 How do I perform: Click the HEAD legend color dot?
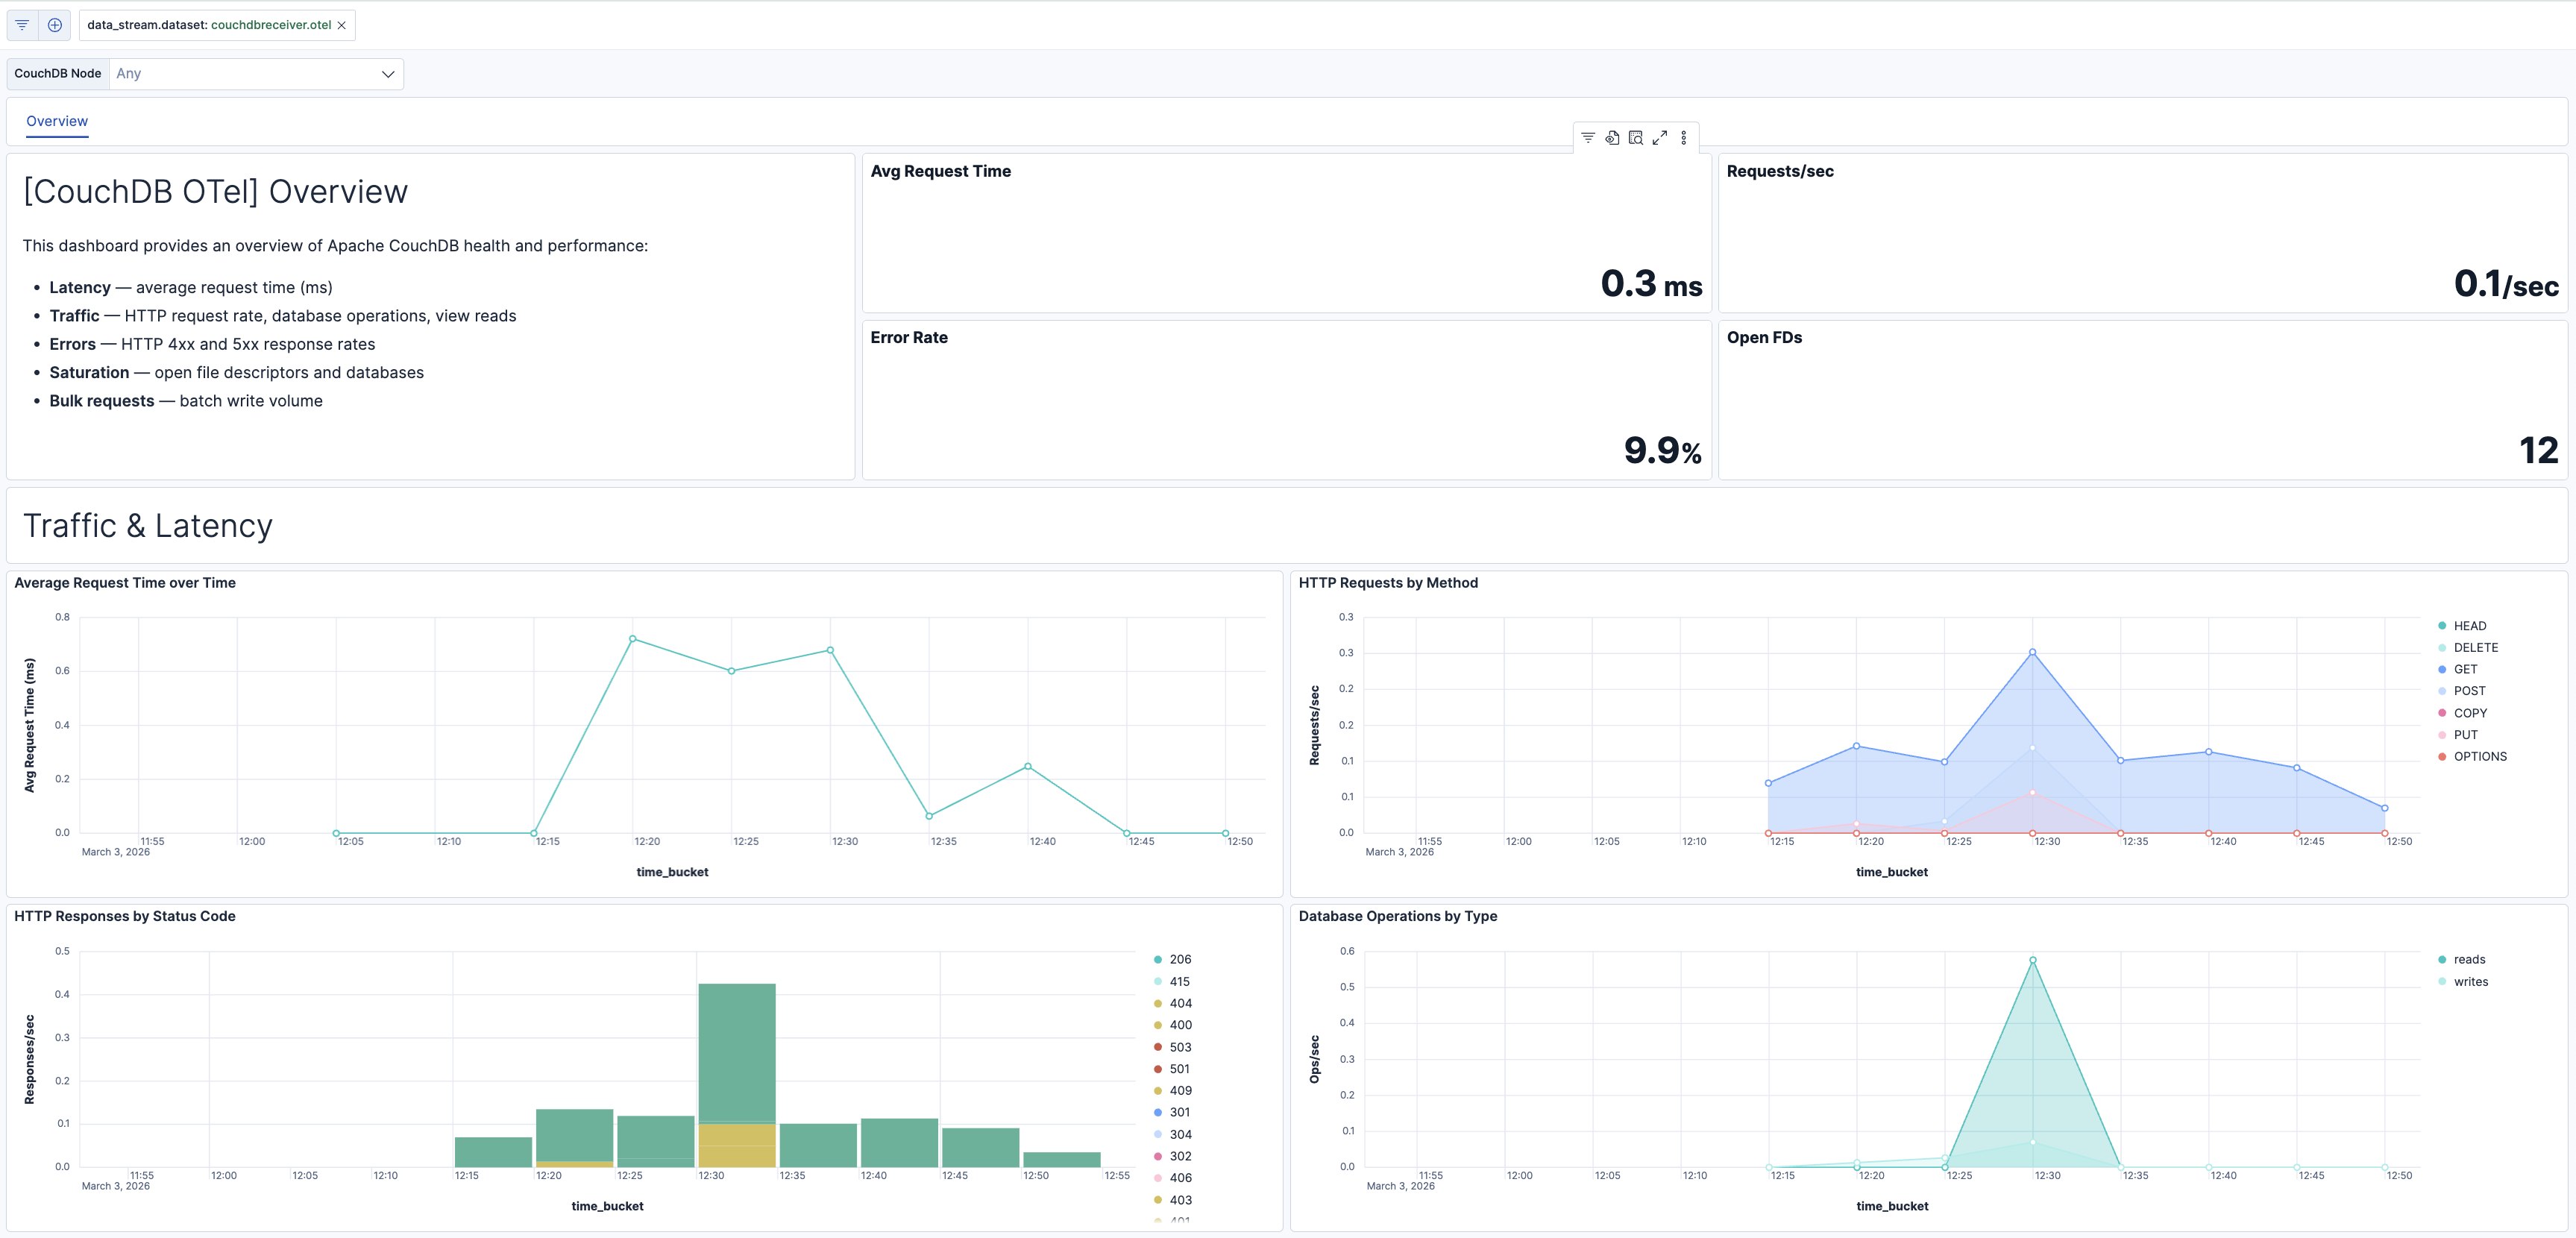(2445, 625)
